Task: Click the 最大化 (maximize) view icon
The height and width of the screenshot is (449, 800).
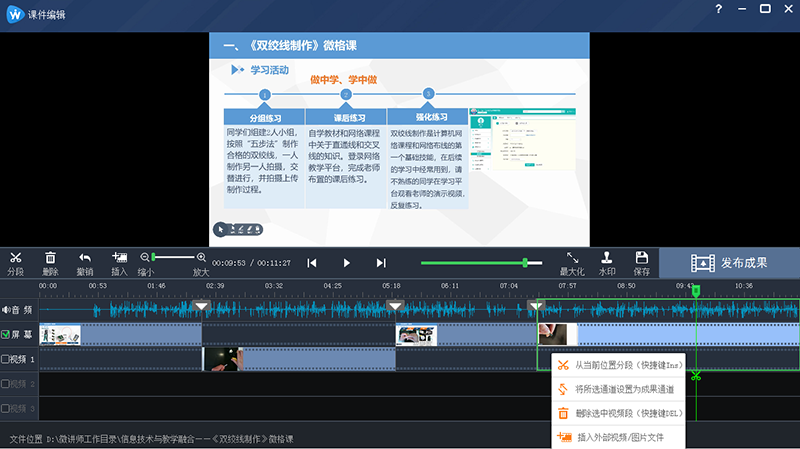Action: pyautogui.click(x=572, y=258)
